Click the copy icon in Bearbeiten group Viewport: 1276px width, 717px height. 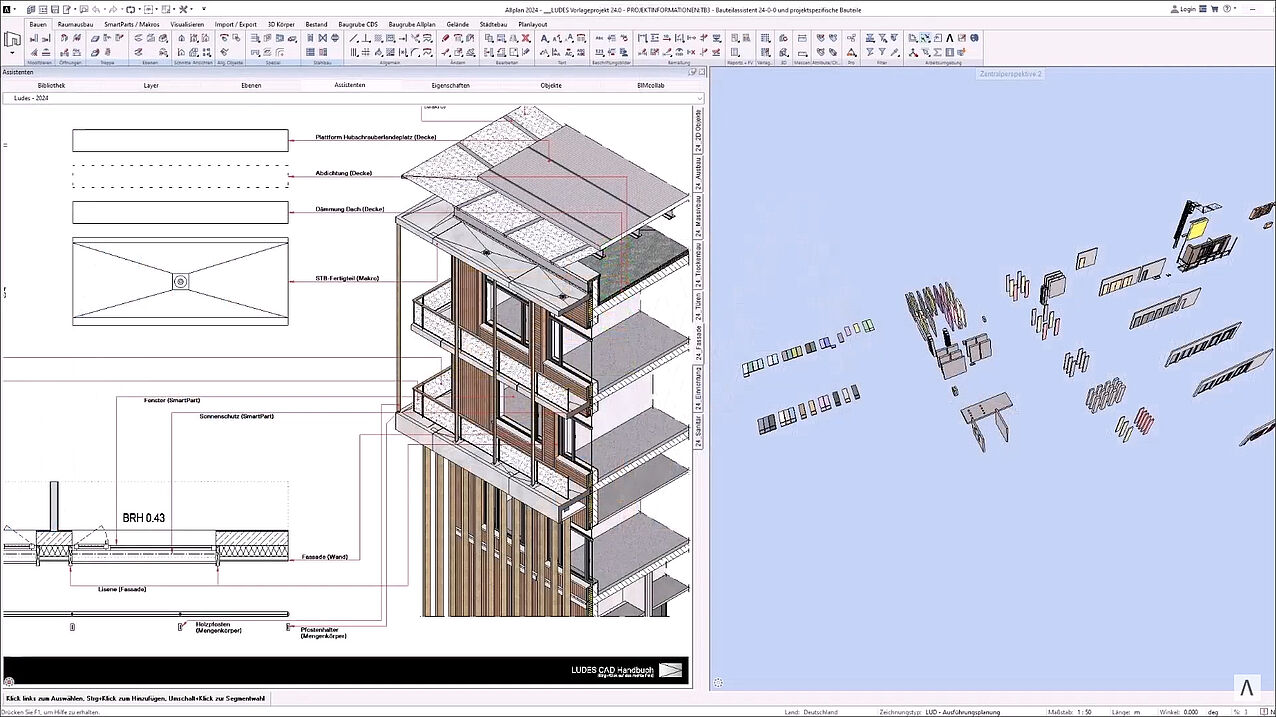click(487, 38)
